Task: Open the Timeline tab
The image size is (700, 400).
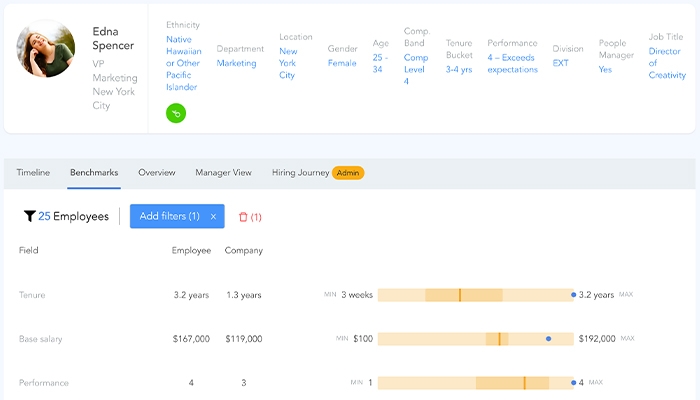Action: click(x=33, y=173)
